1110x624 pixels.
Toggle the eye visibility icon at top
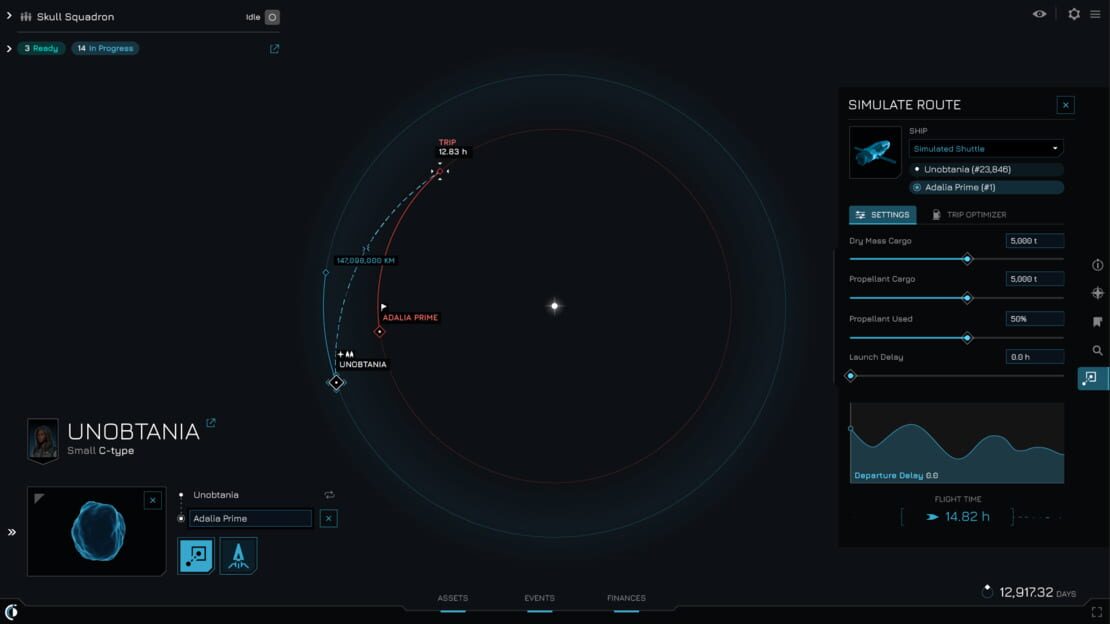(1039, 14)
